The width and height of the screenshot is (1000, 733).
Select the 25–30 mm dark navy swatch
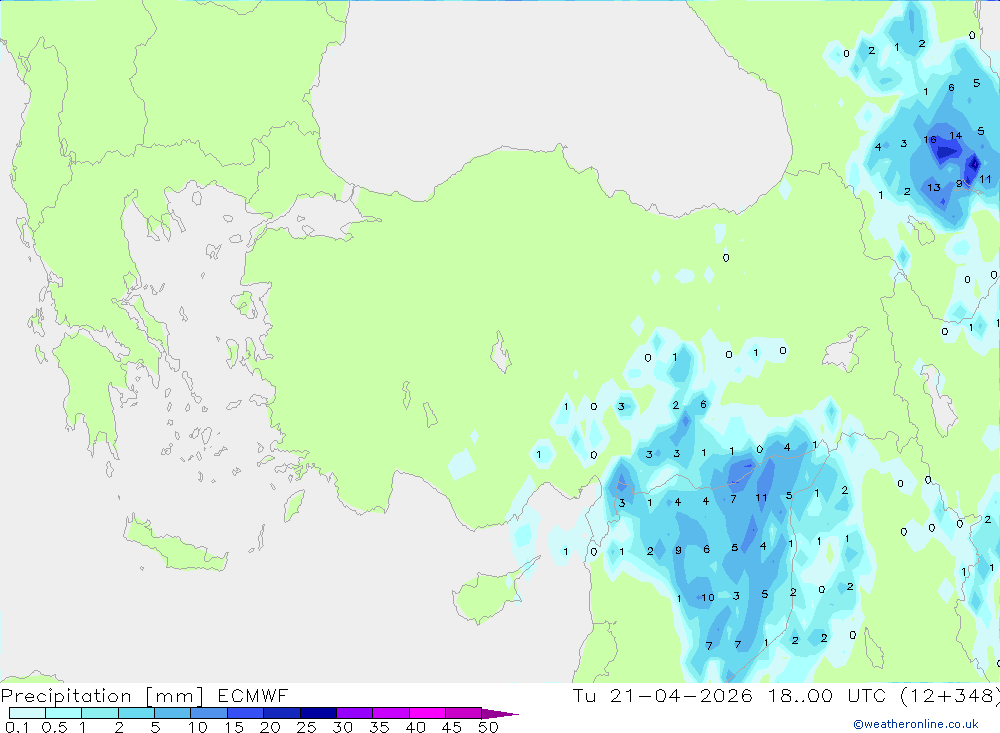pyautogui.click(x=318, y=713)
